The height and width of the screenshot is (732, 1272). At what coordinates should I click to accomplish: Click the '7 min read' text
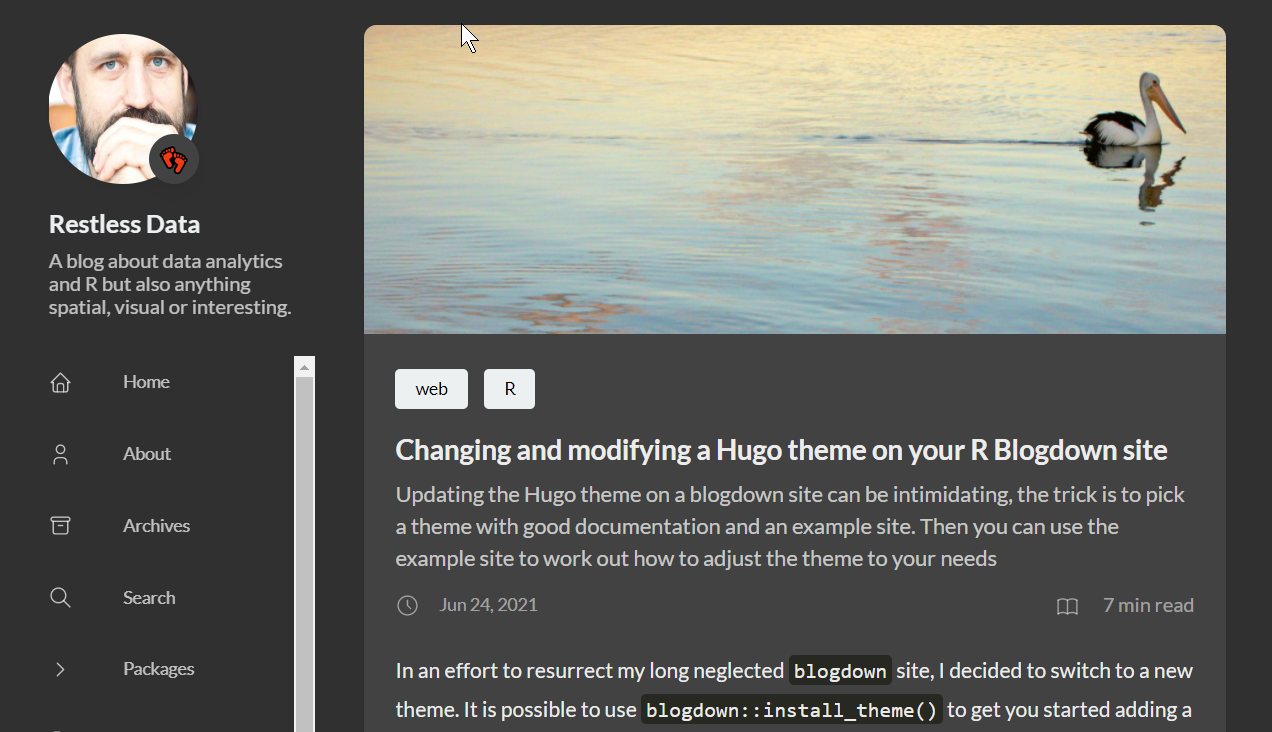click(x=1148, y=605)
